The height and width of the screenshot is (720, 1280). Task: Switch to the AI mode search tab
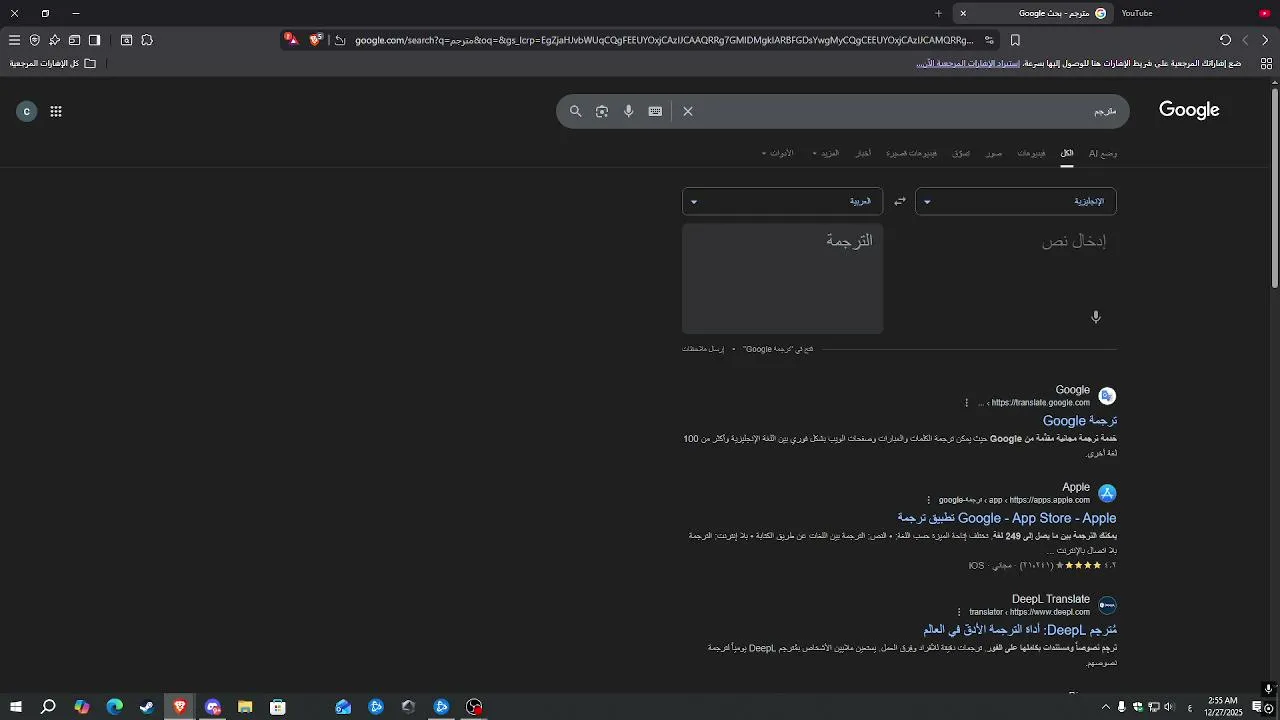pyautogui.click(x=1103, y=153)
